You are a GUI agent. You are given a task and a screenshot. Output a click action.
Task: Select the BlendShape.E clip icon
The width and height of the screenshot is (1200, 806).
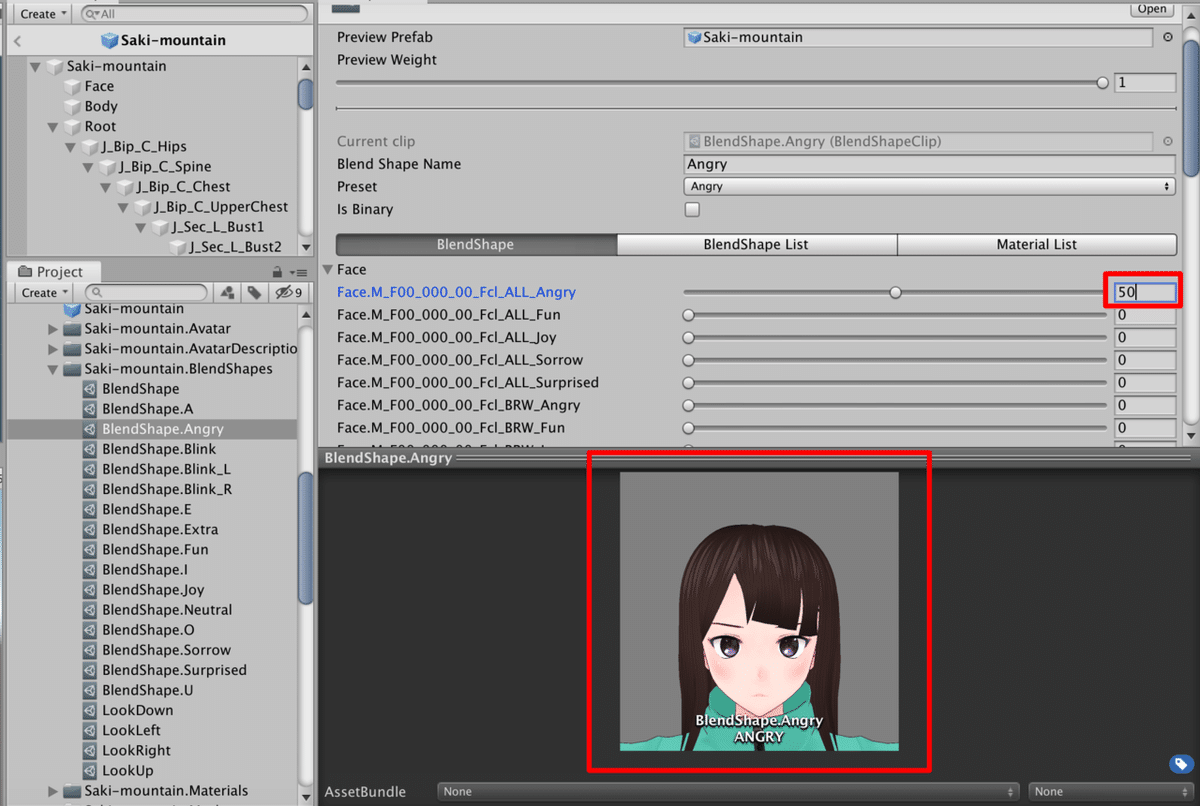90,509
